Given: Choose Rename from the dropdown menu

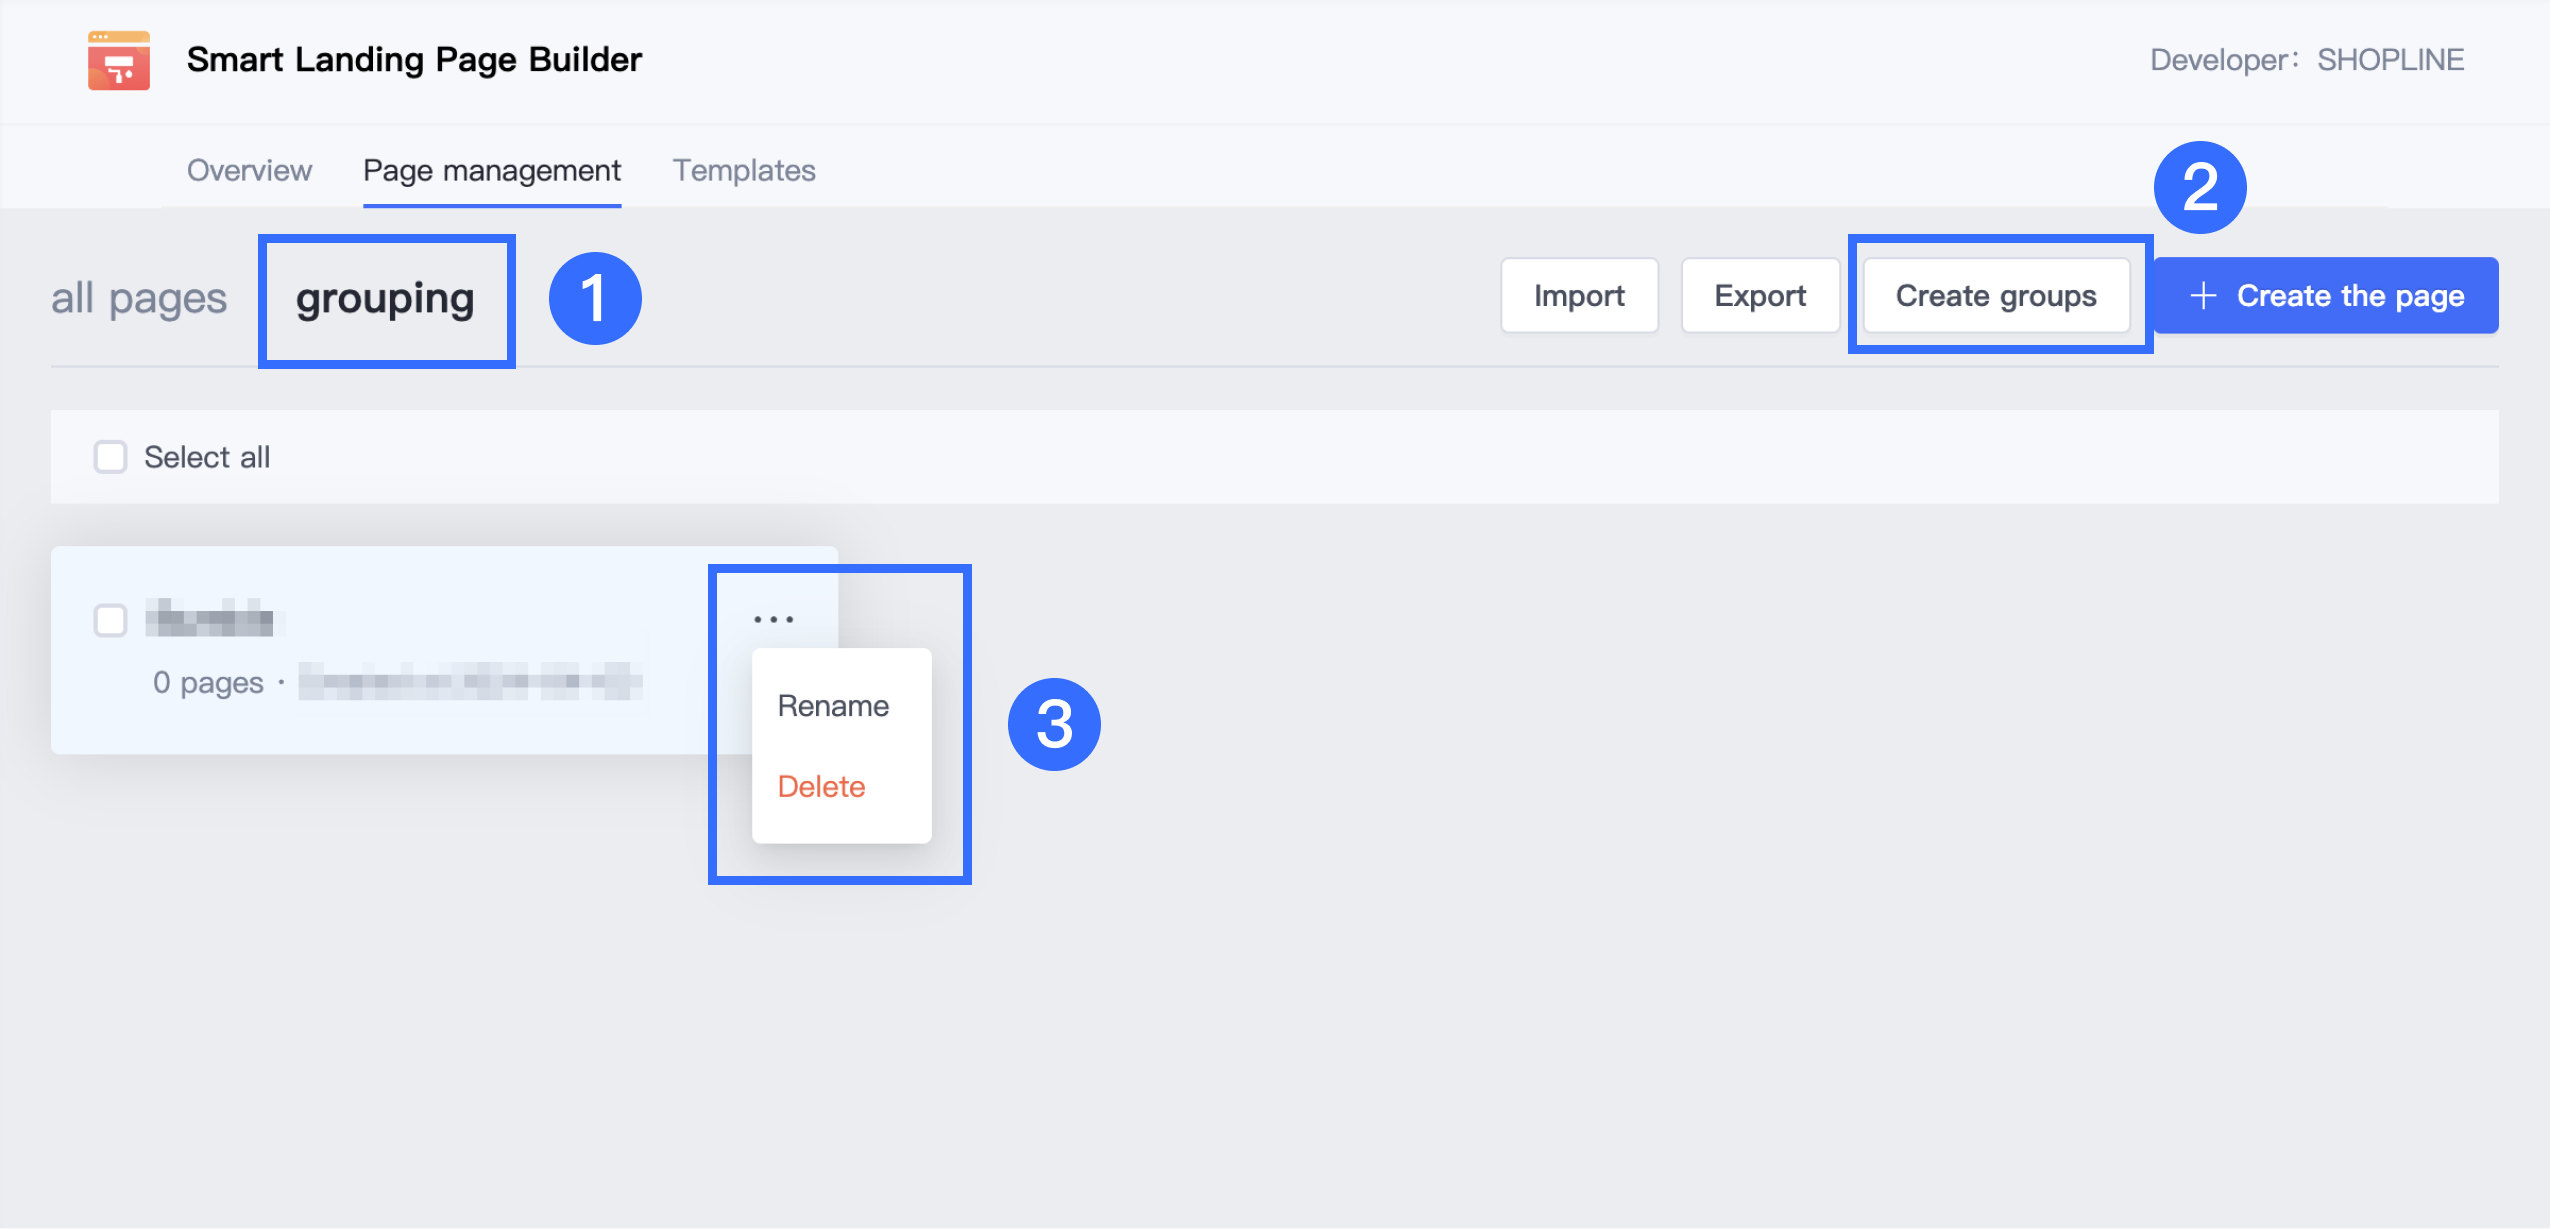Looking at the screenshot, I should pyautogui.click(x=833, y=706).
